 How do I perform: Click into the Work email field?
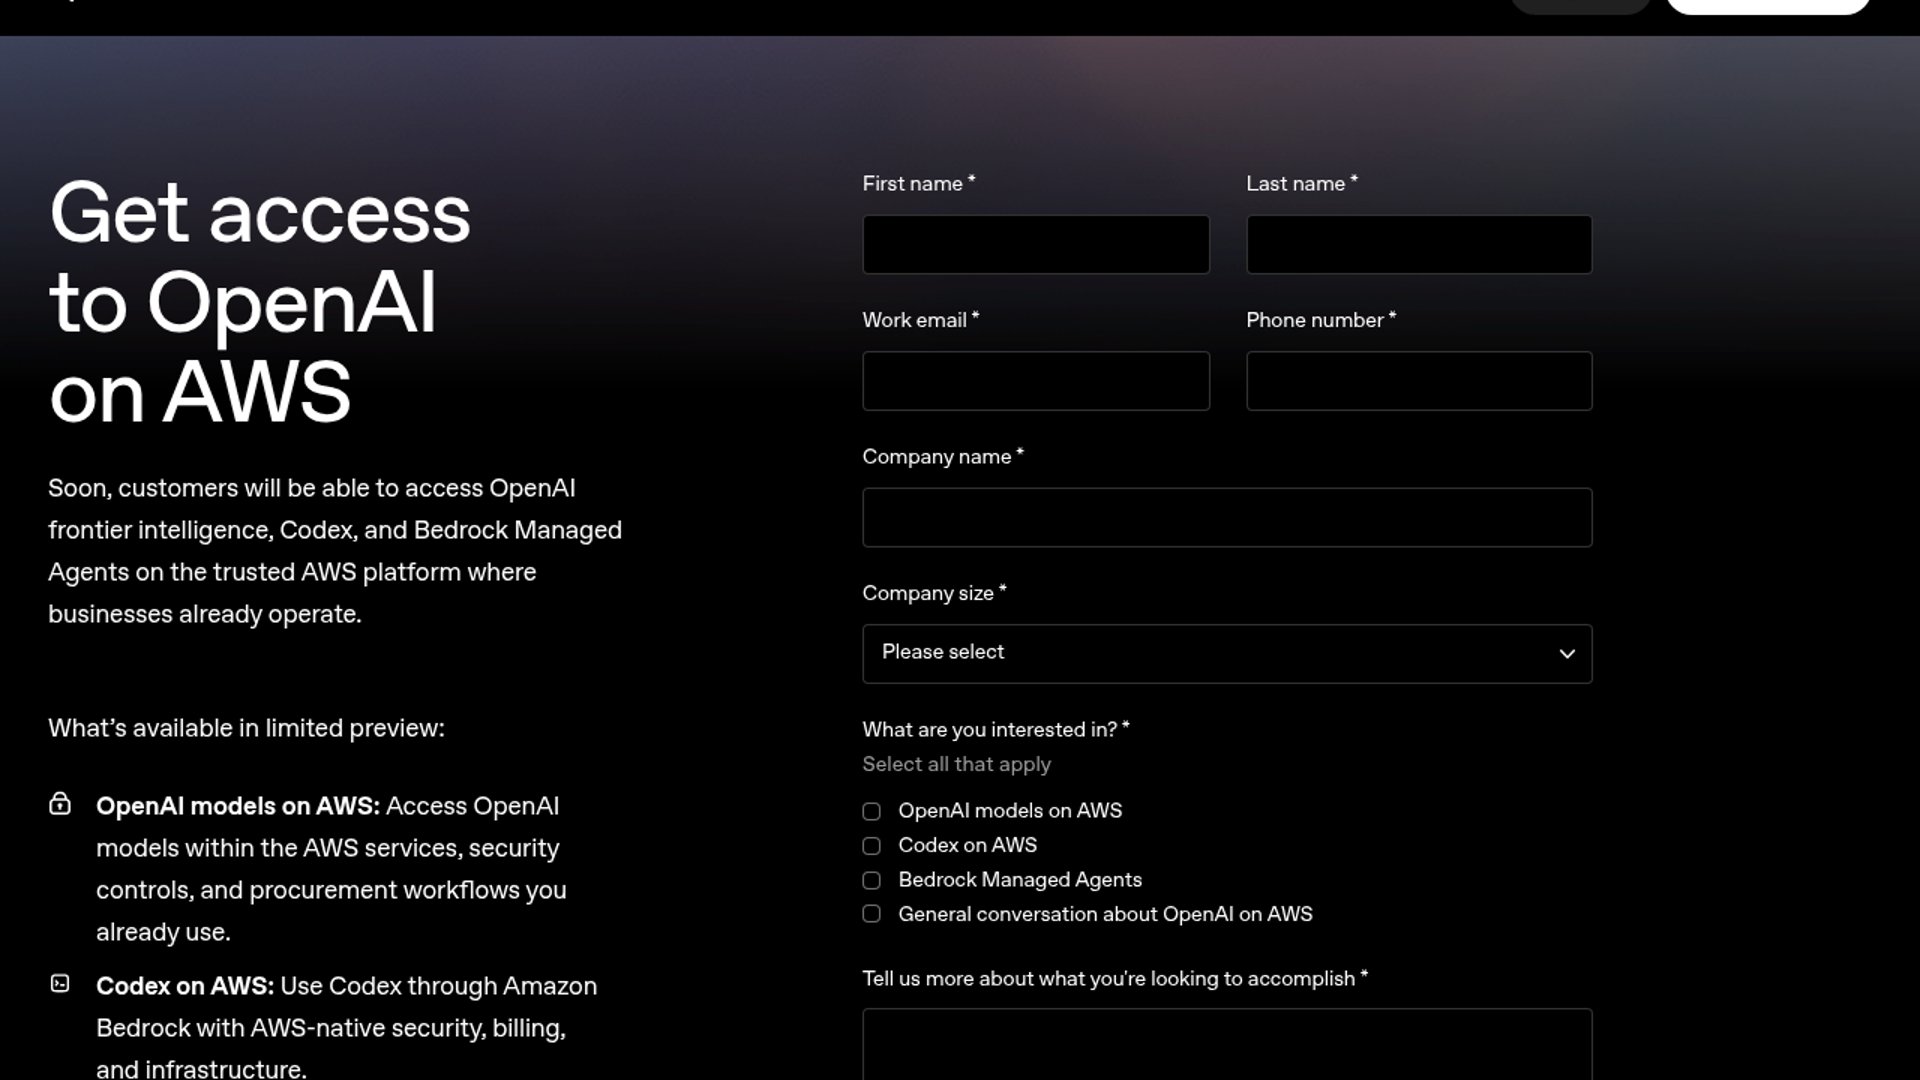tap(1035, 381)
